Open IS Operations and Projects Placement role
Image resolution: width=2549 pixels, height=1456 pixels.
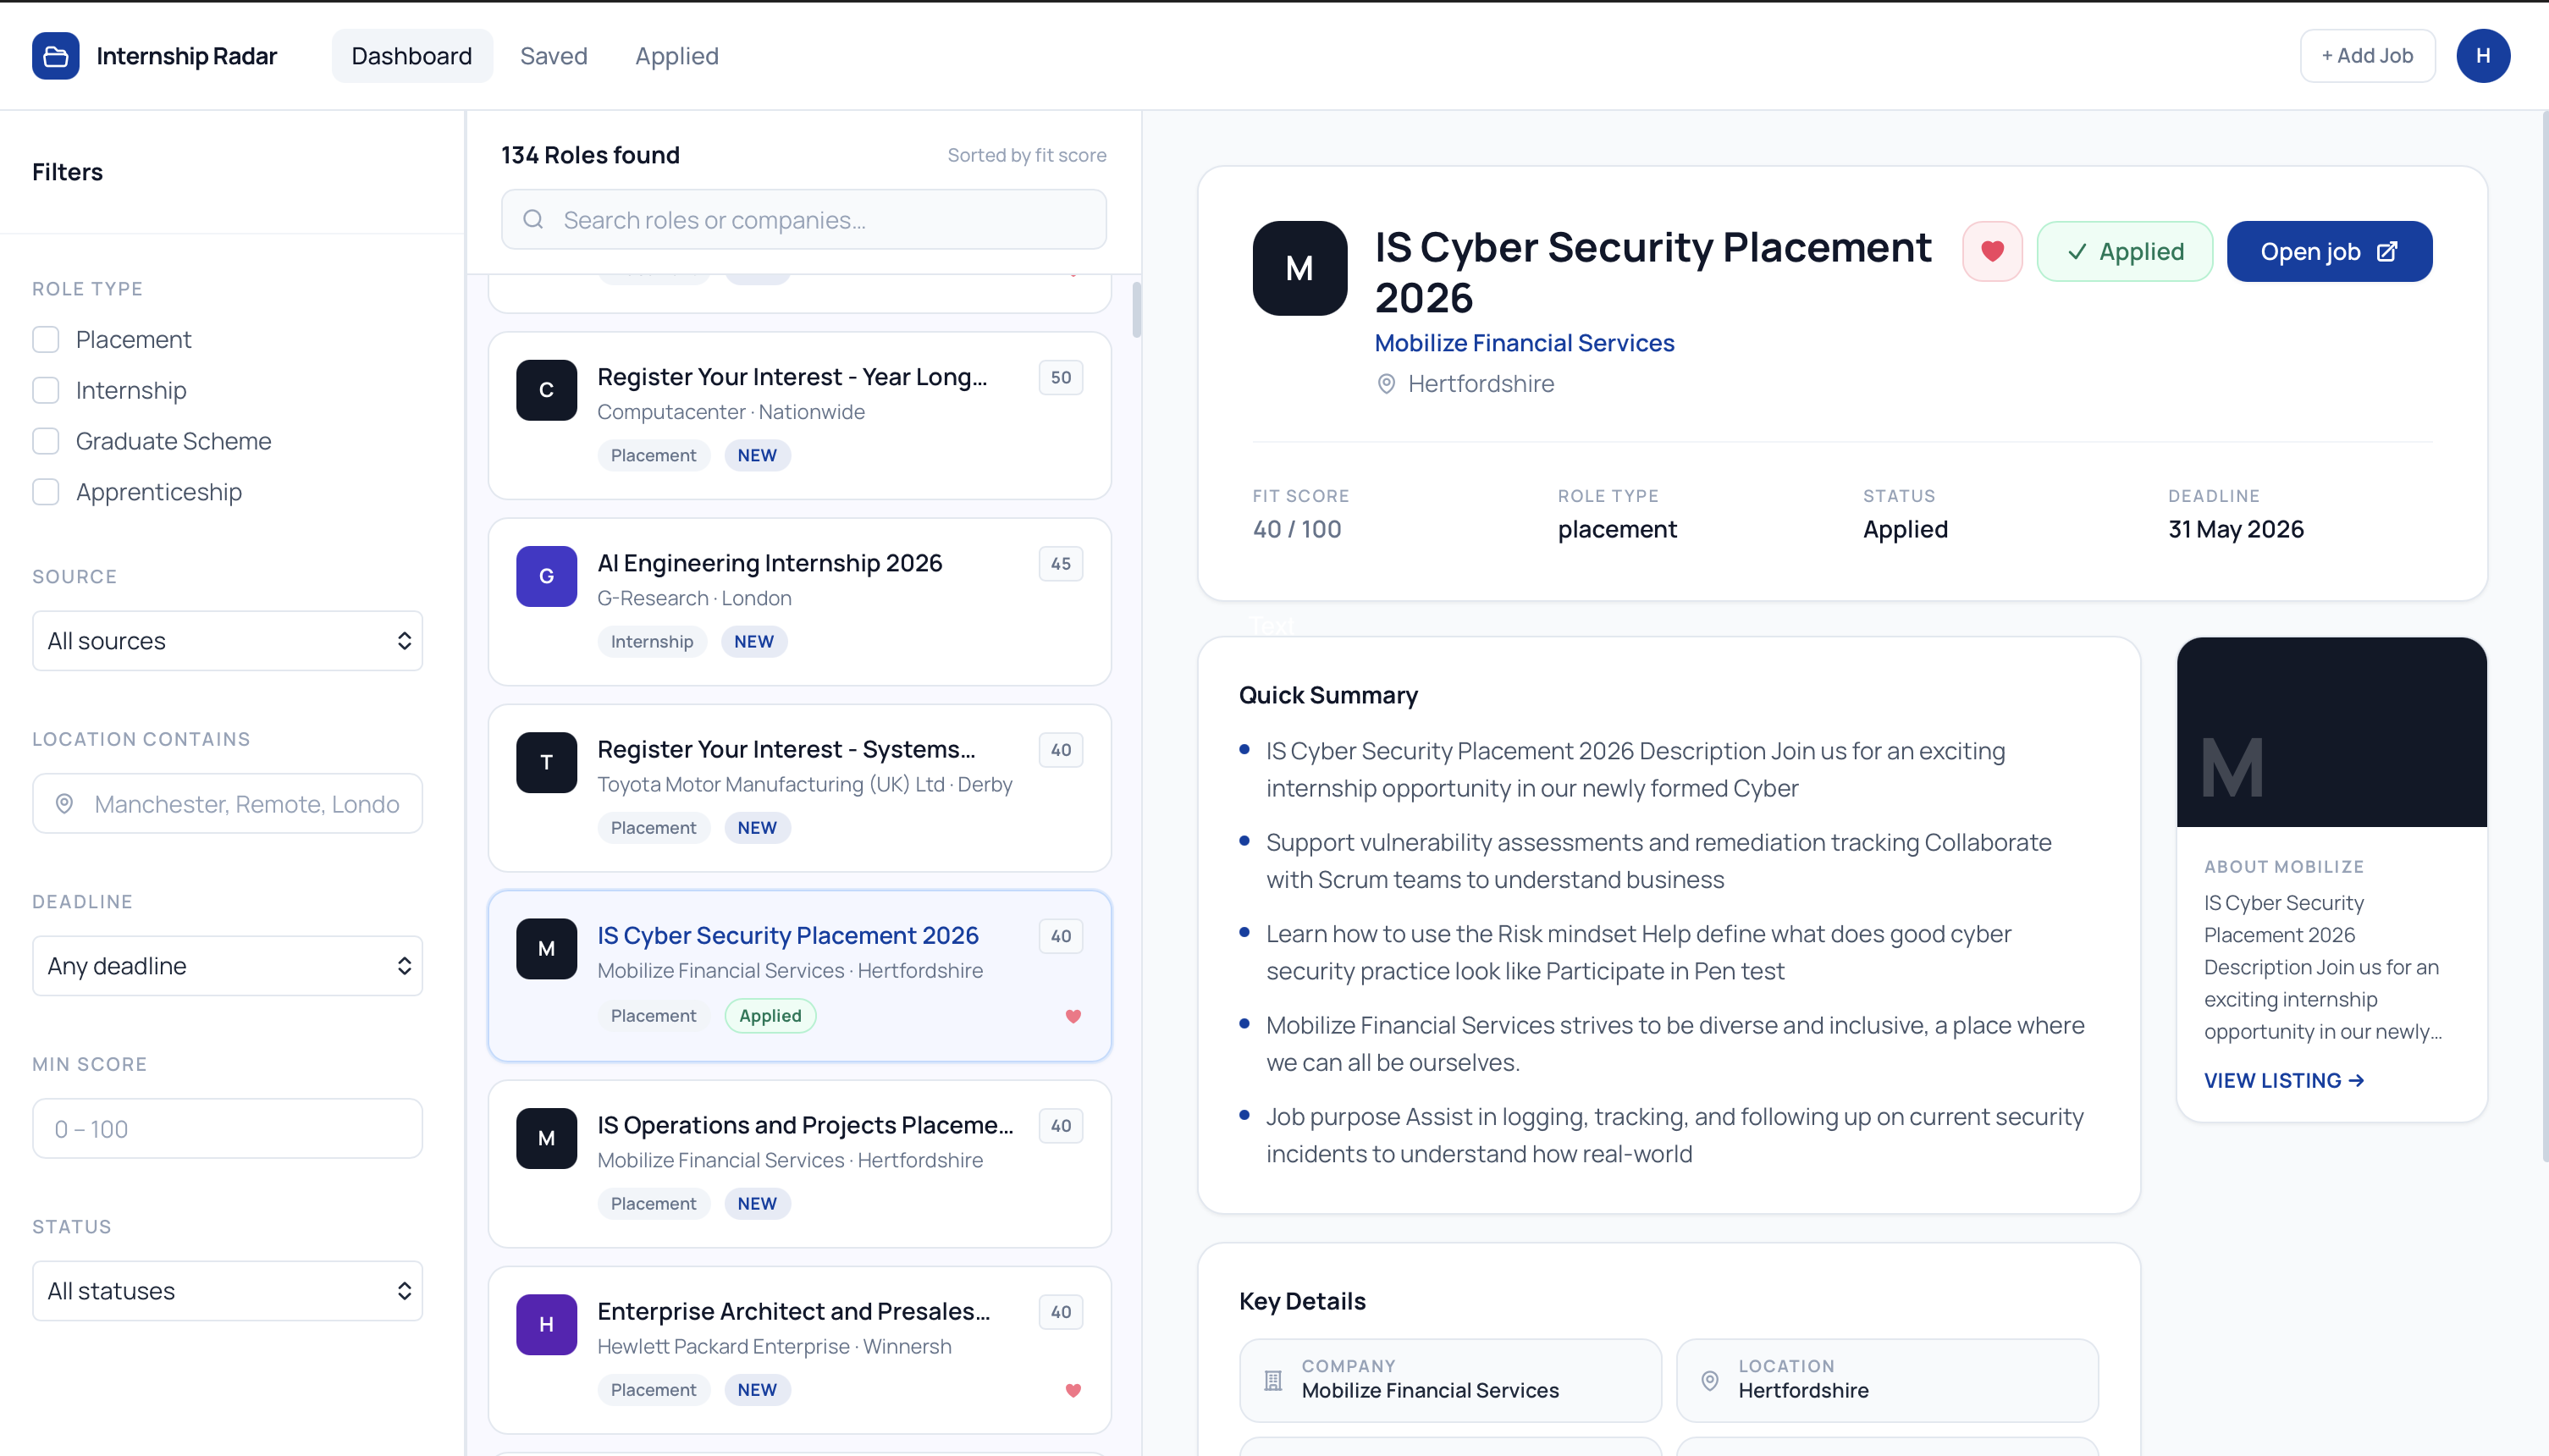pyautogui.click(x=799, y=1164)
